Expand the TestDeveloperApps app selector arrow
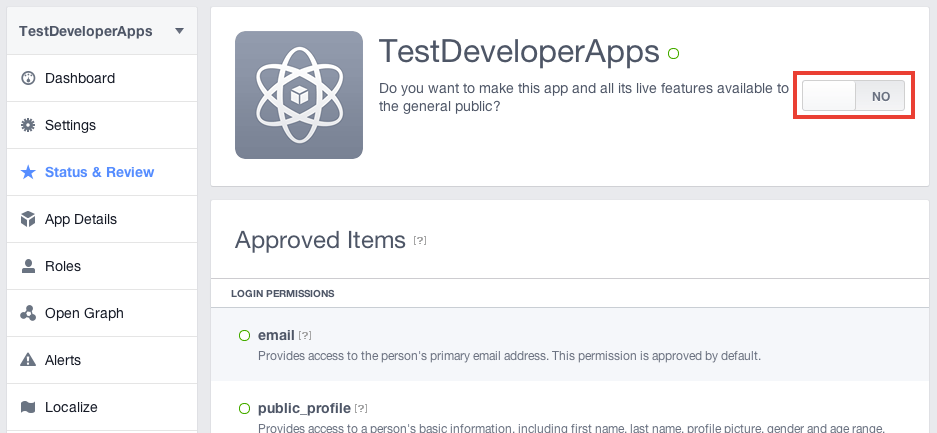The height and width of the screenshot is (433, 937). pyautogui.click(x=179, y=31)
